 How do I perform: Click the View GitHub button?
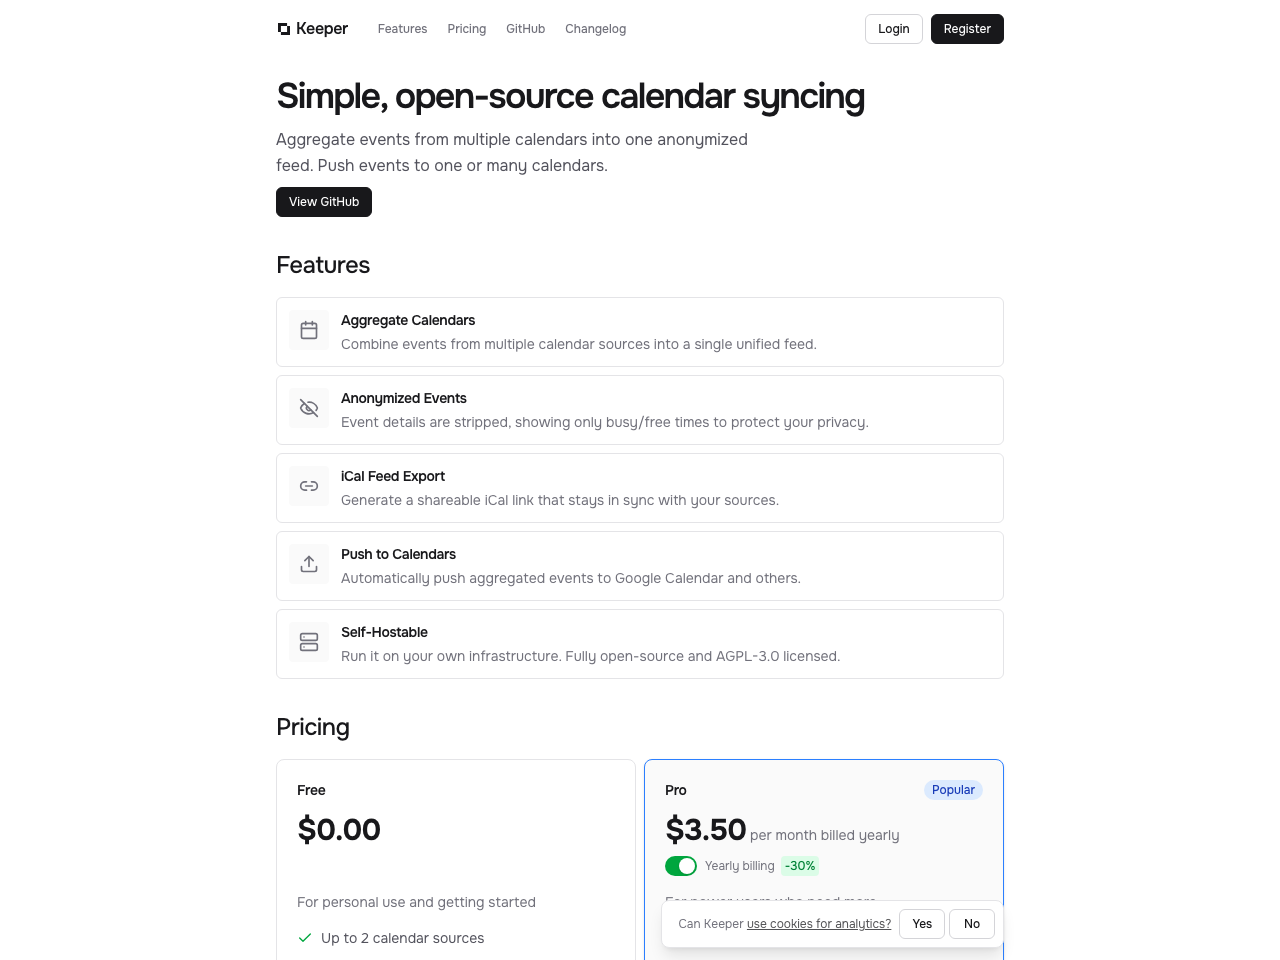324,202
